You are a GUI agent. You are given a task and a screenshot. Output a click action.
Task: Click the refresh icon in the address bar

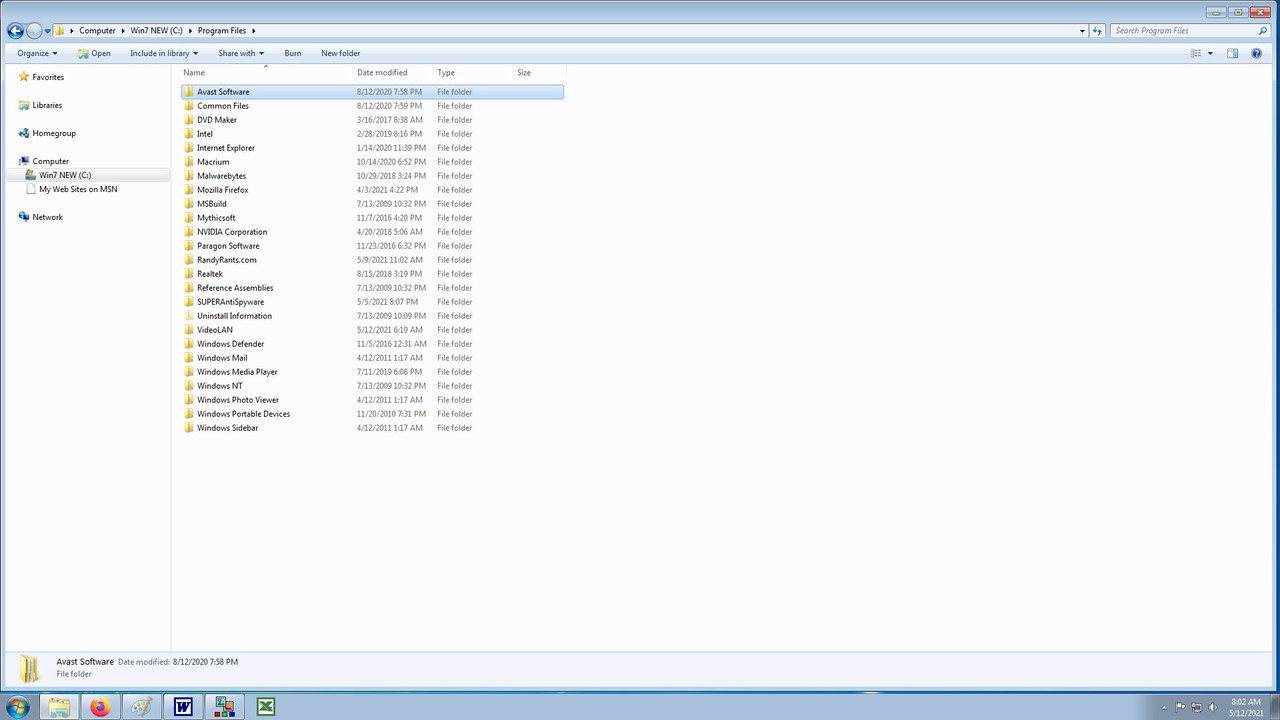click(1097, 31)
